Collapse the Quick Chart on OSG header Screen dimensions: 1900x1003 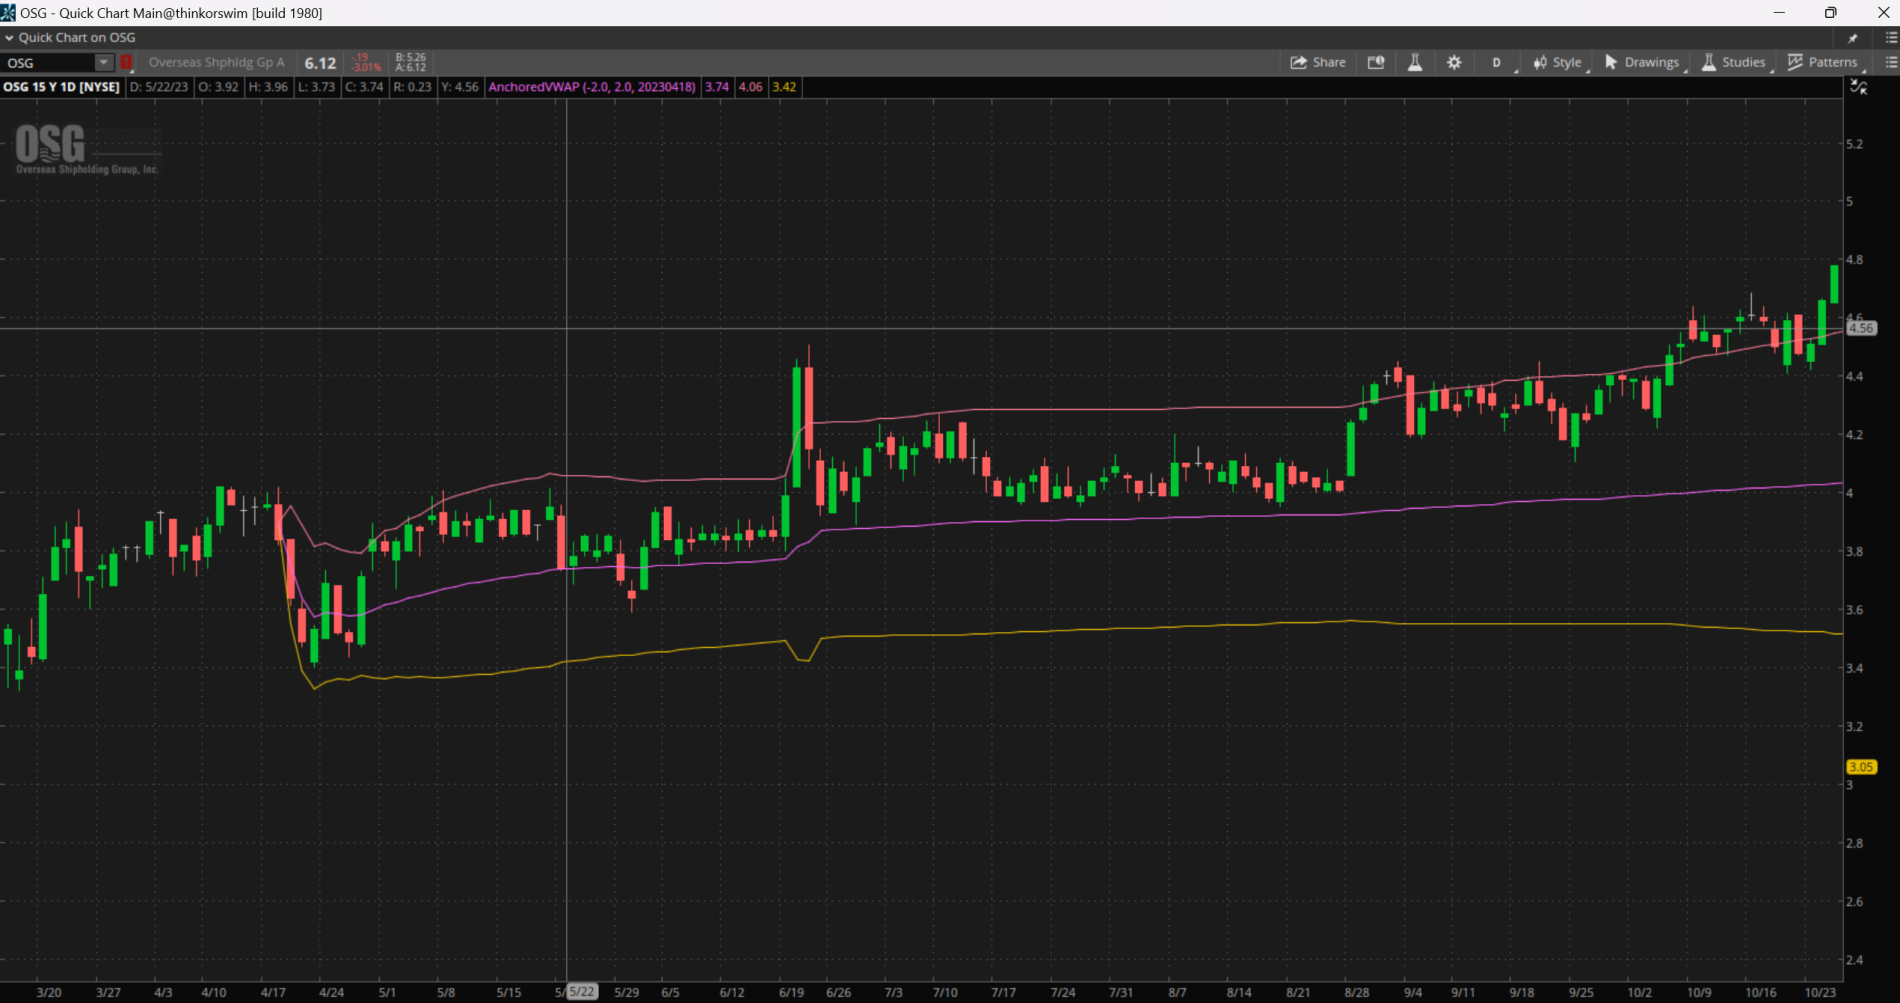click(9, 38)
